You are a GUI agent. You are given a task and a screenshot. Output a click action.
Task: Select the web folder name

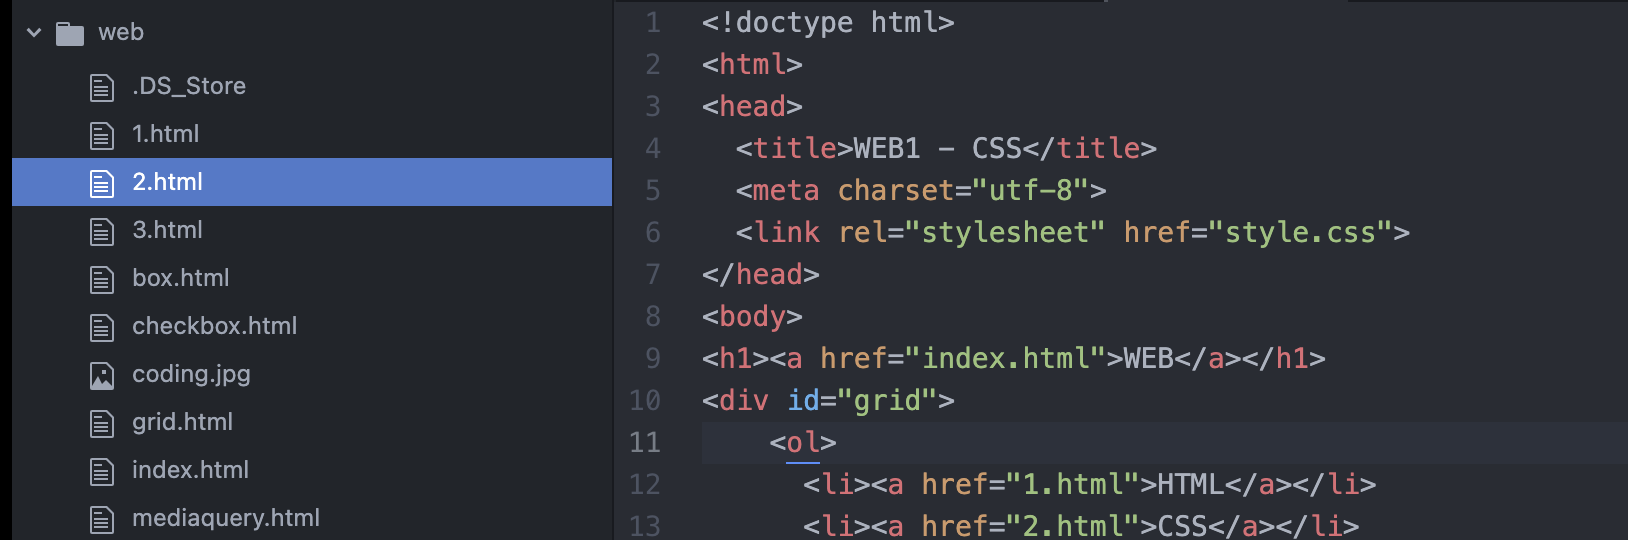(121, 33)
